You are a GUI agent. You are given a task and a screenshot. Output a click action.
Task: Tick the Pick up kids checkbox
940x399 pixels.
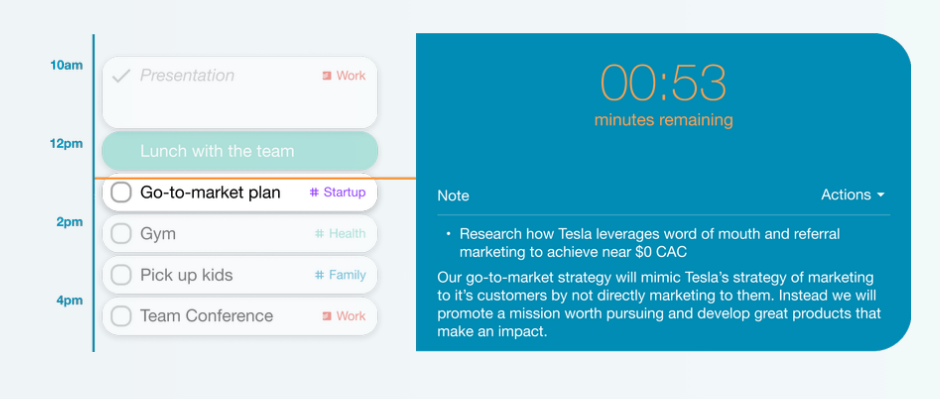coord(121,275)
